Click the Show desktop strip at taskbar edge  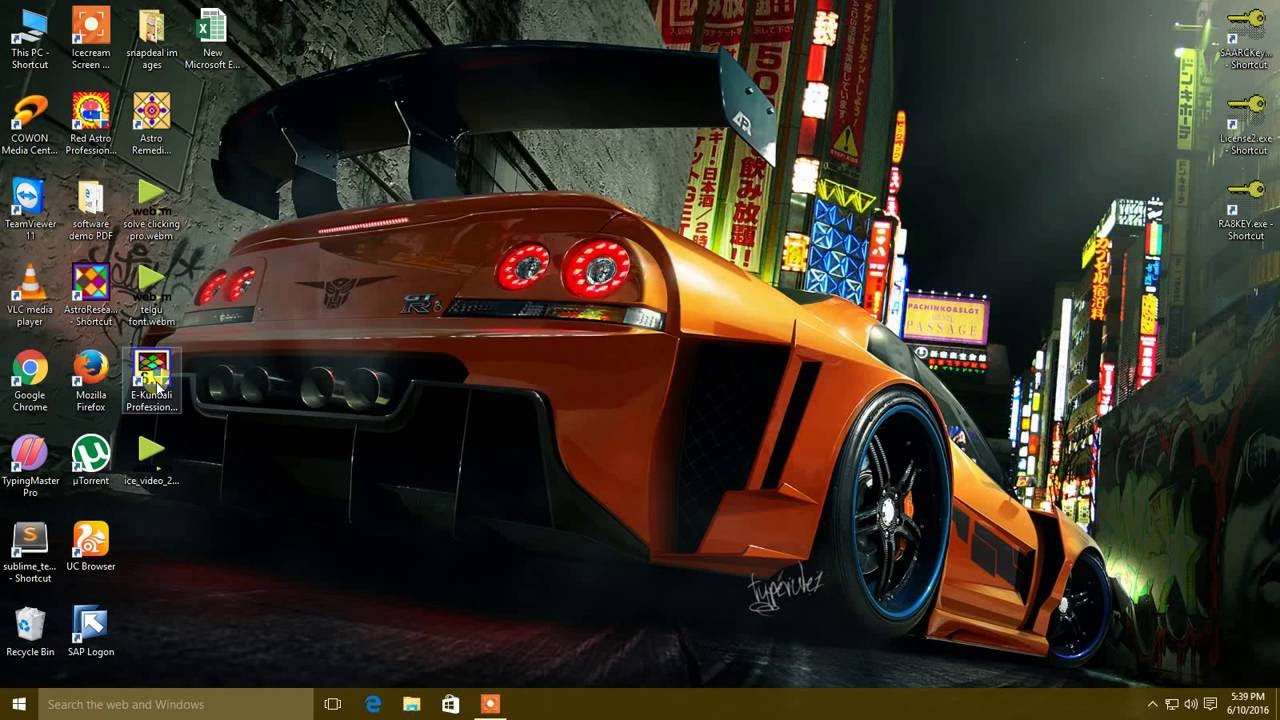[x=1277, y=704]
